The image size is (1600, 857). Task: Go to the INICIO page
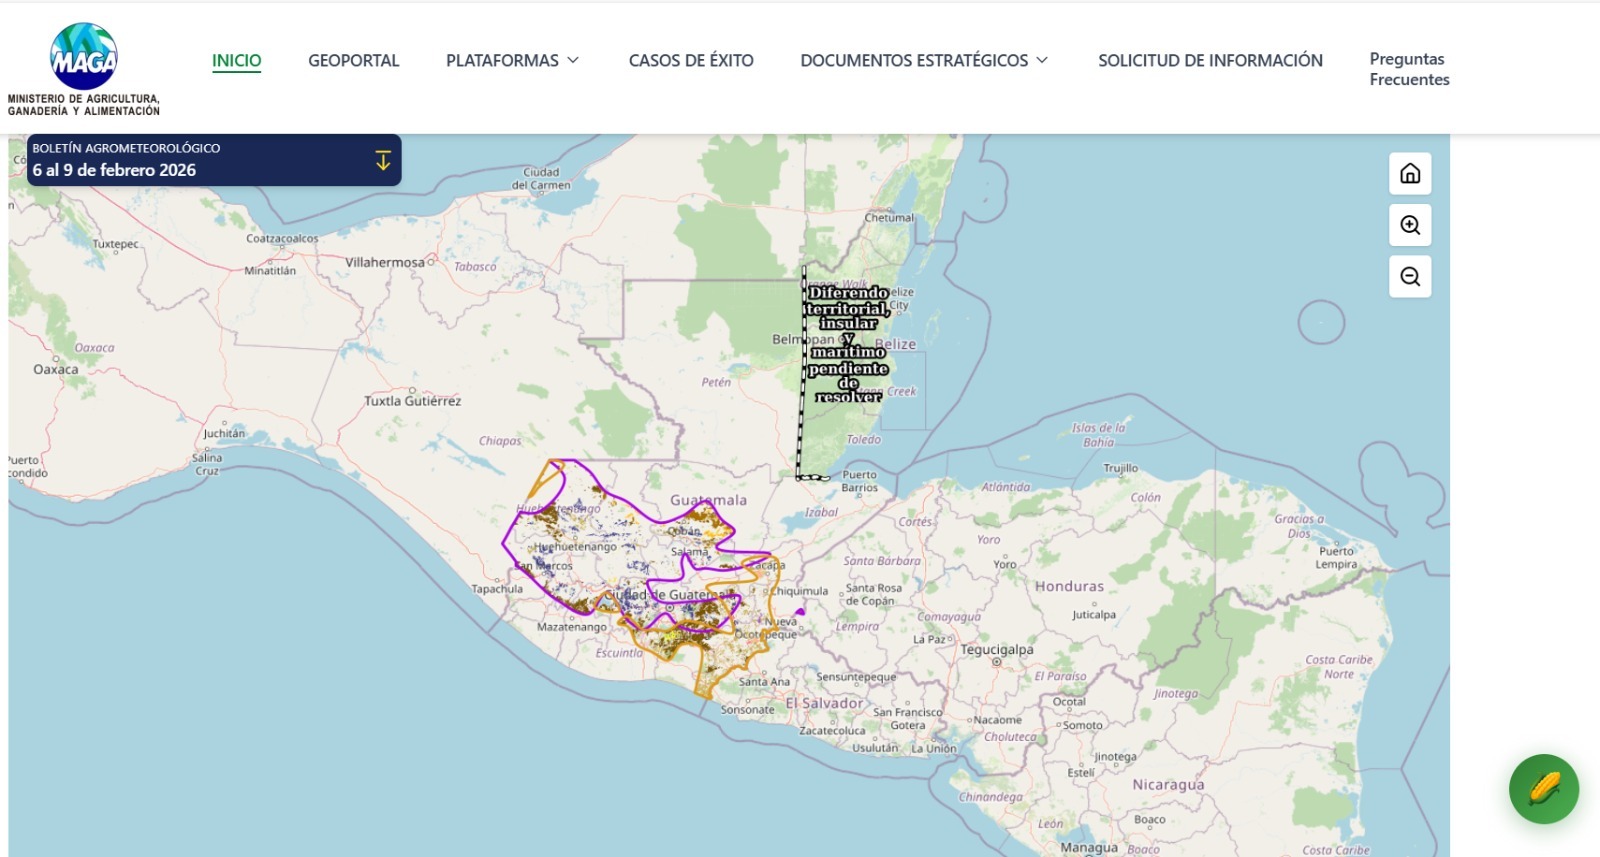click(236, 61)
